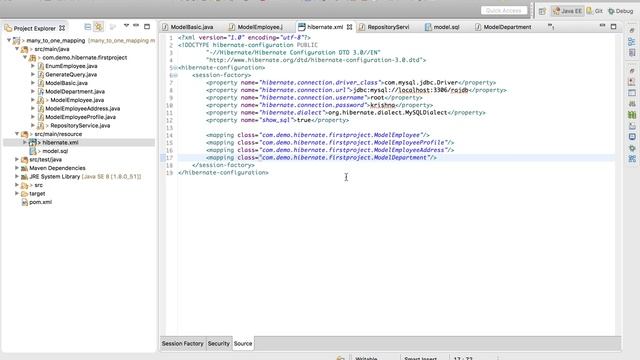The height and width of the screenshot is (360, 640).
Task: Select the Source bottom tab
Action: (243, 344)
